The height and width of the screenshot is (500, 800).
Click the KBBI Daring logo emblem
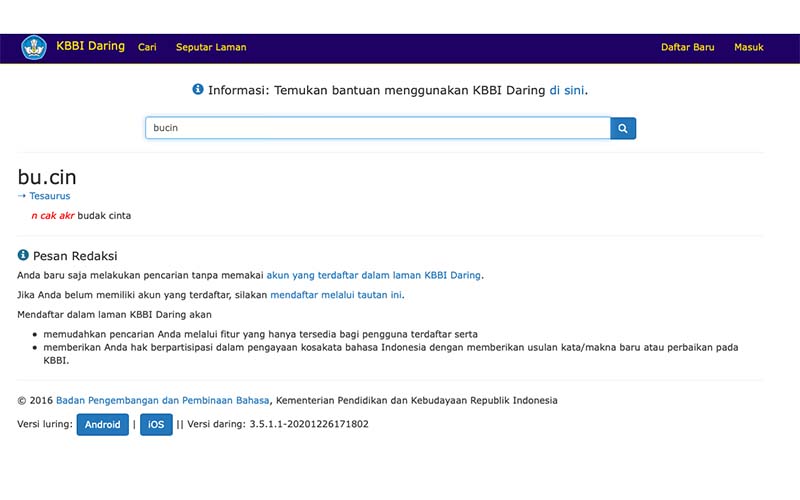(x=34, y=47)
